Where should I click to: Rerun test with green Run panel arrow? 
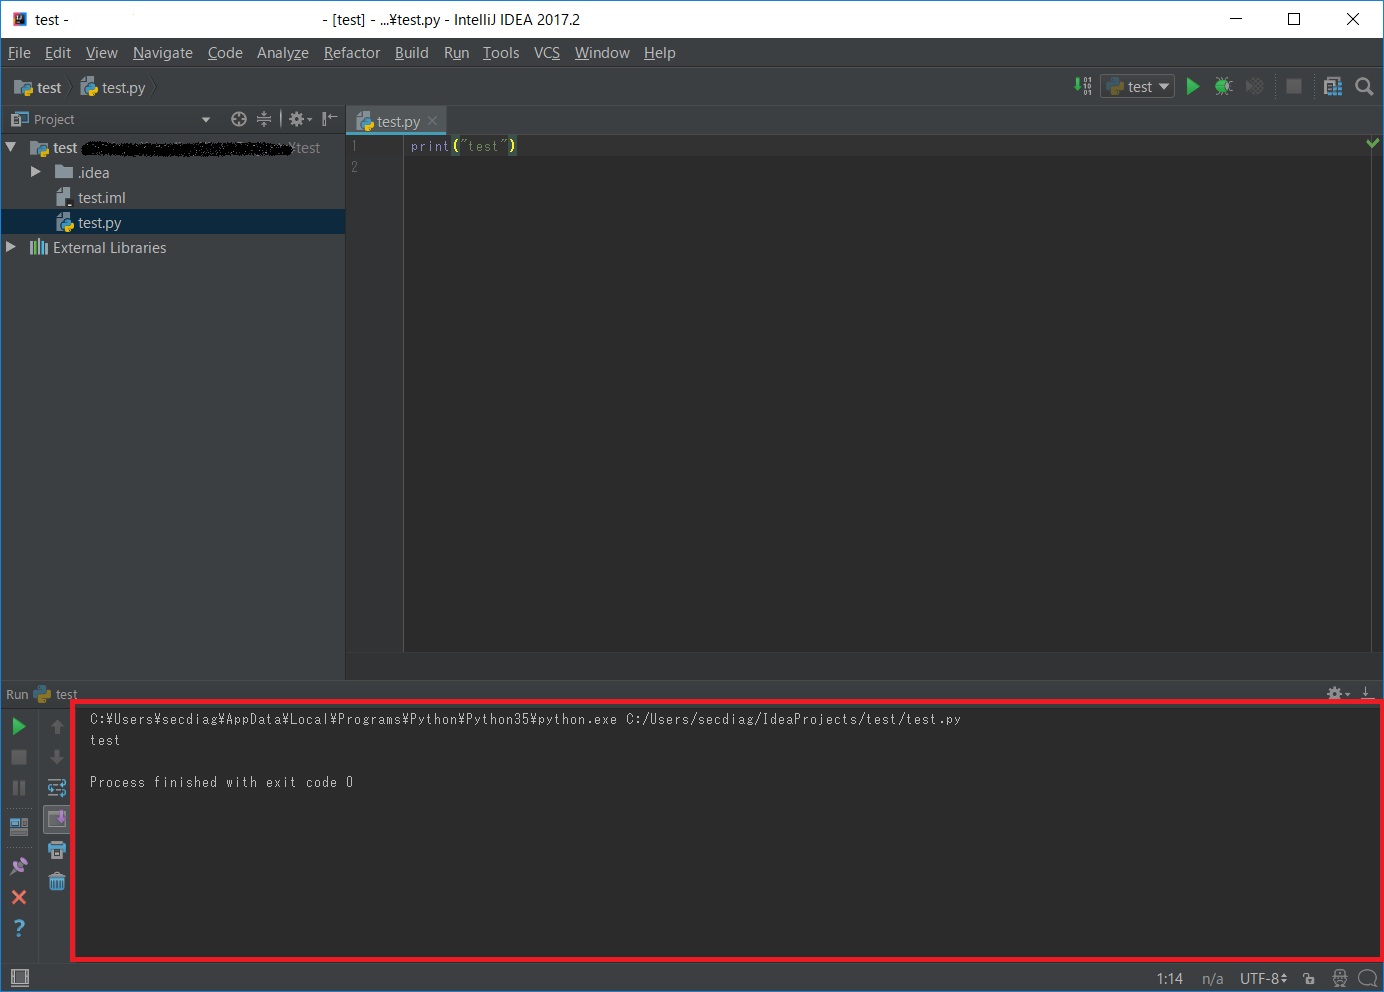coord(19,726)
